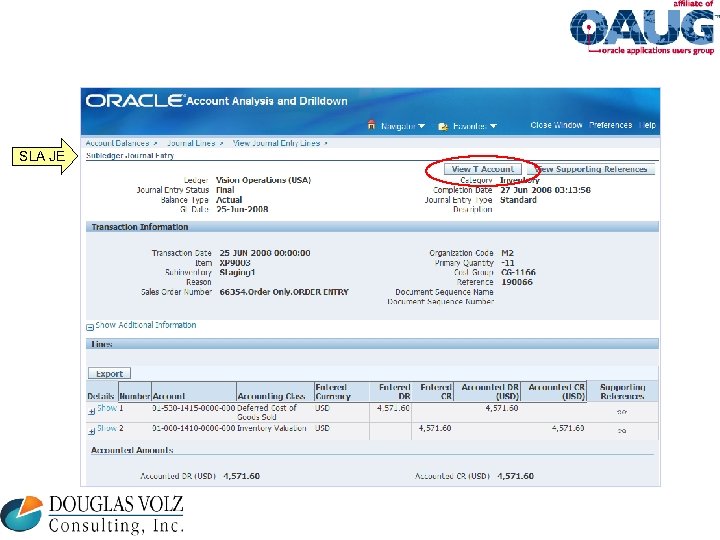Image resolution: width=720 pixels, height=540 pixels.
Task: Expand details plus icon for line 1
Action: click(x=91, y=412)
